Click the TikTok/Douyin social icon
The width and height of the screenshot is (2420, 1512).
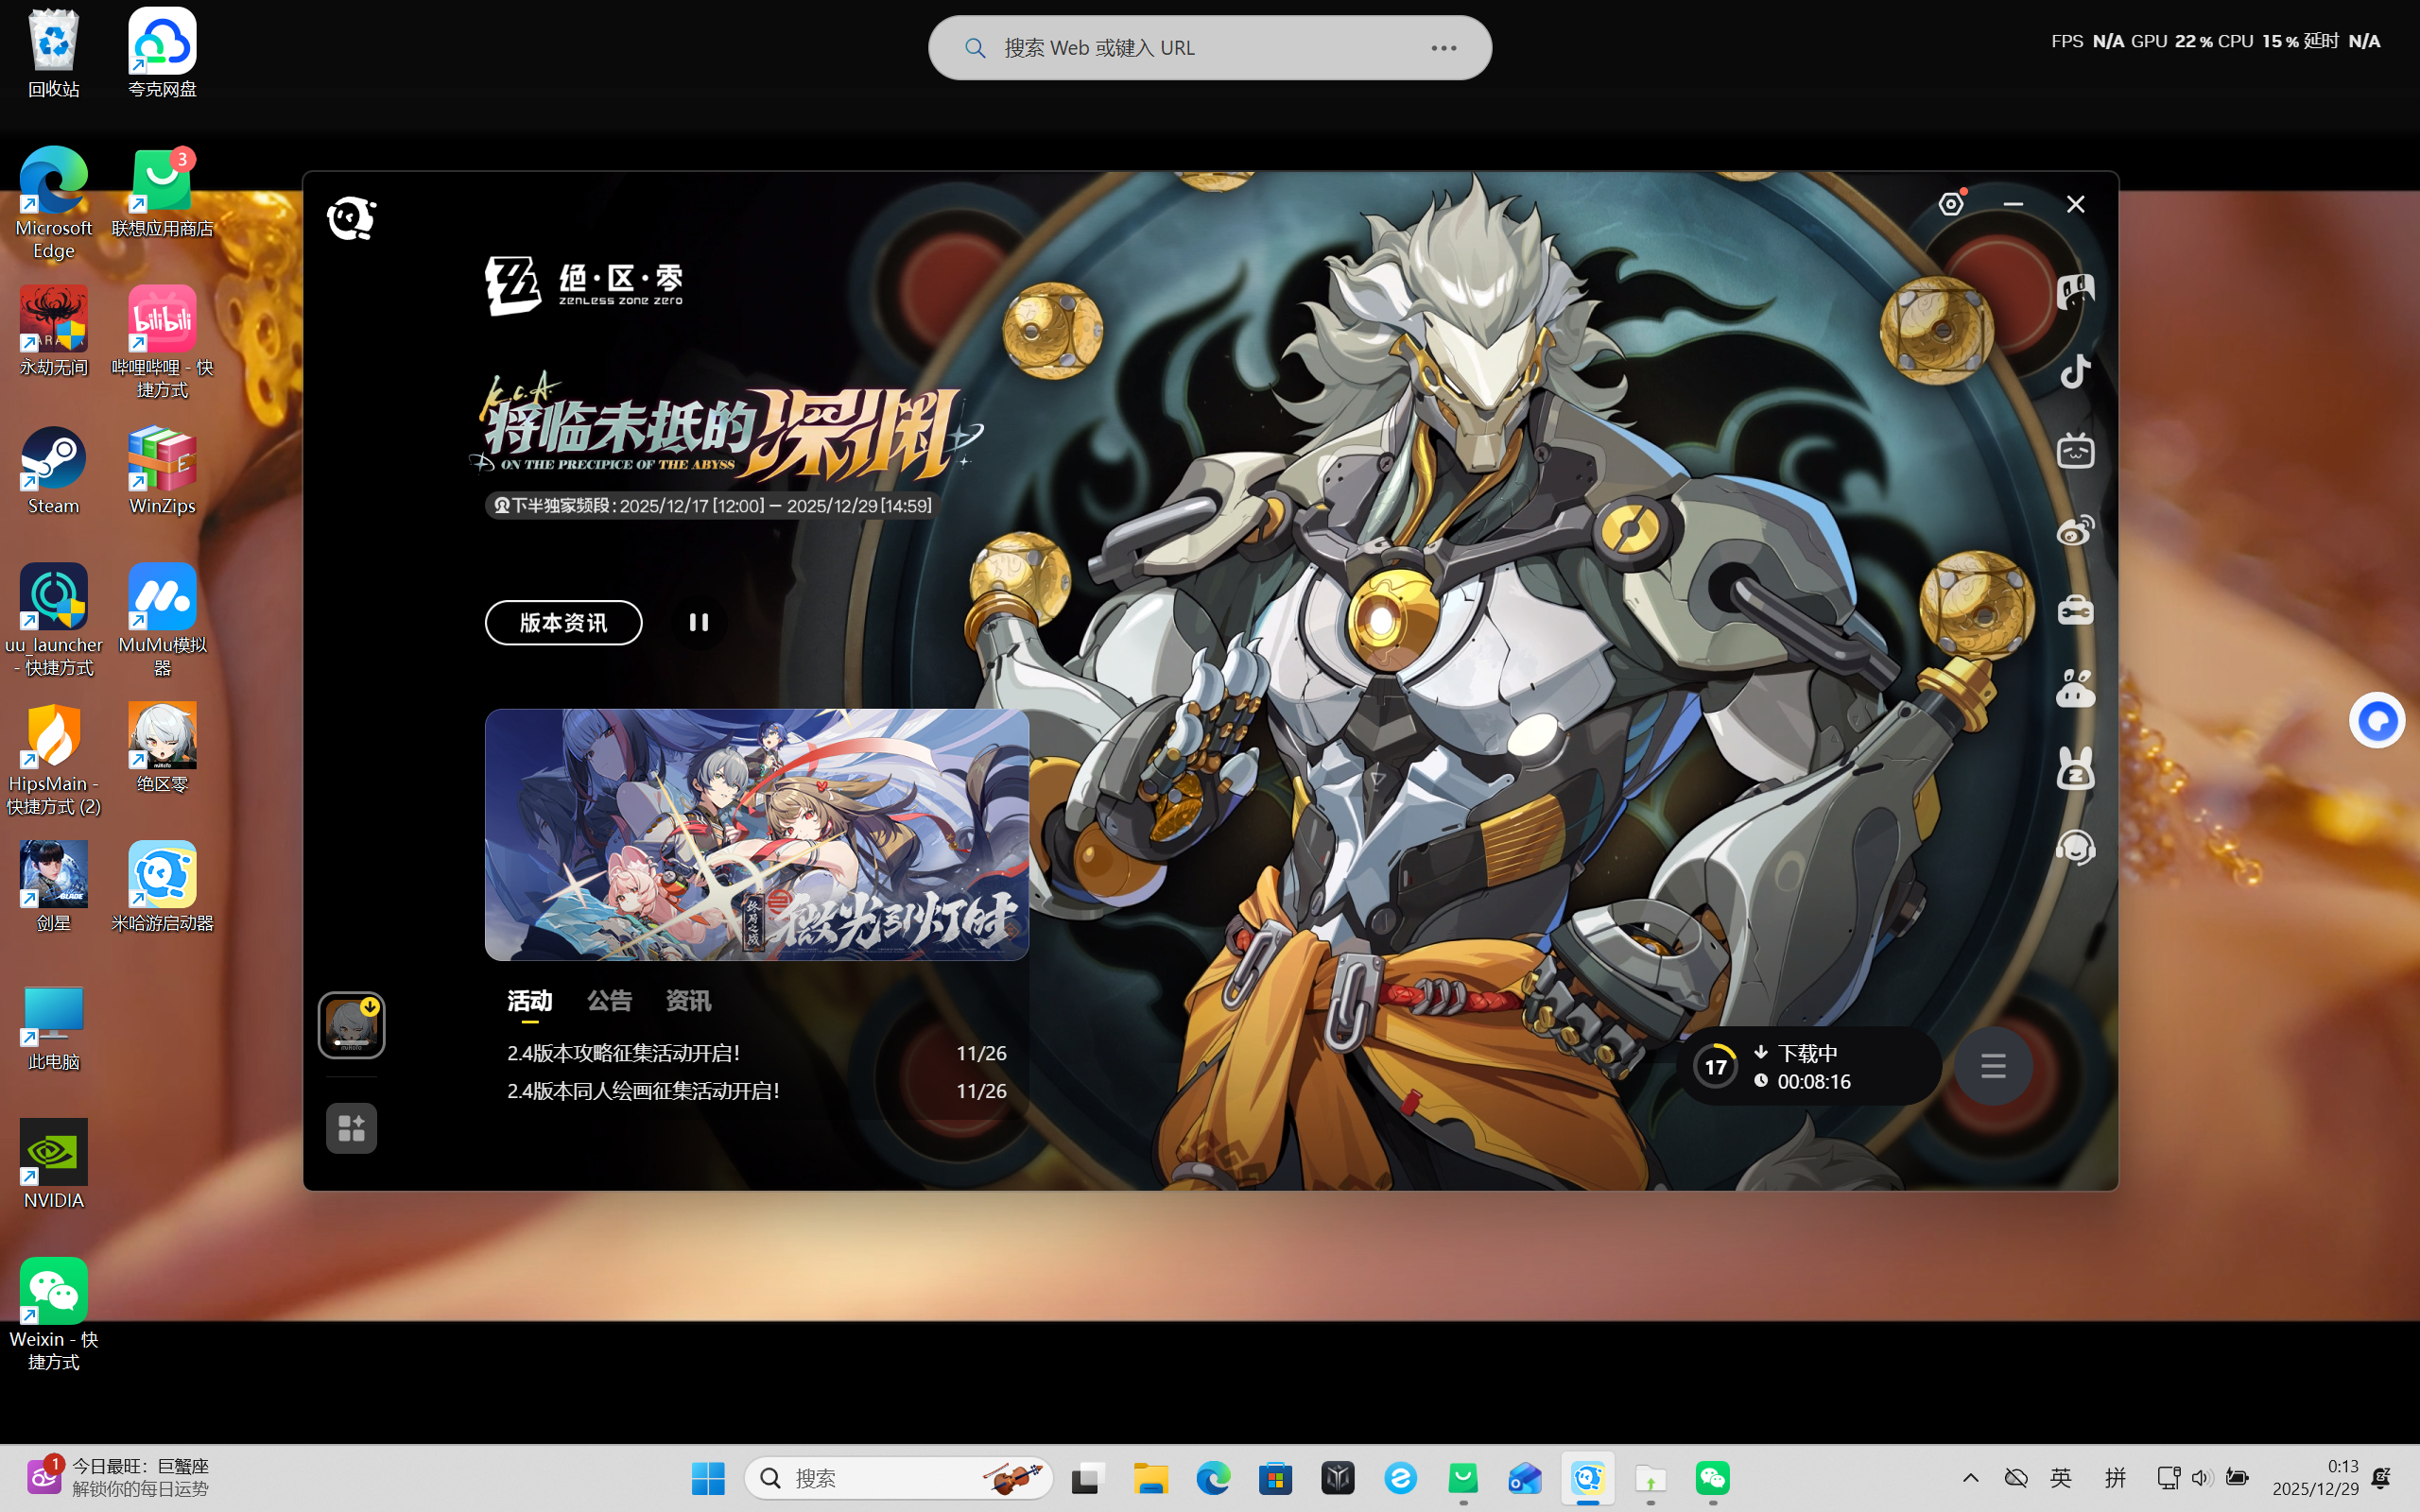click(x=2075, y=372)
